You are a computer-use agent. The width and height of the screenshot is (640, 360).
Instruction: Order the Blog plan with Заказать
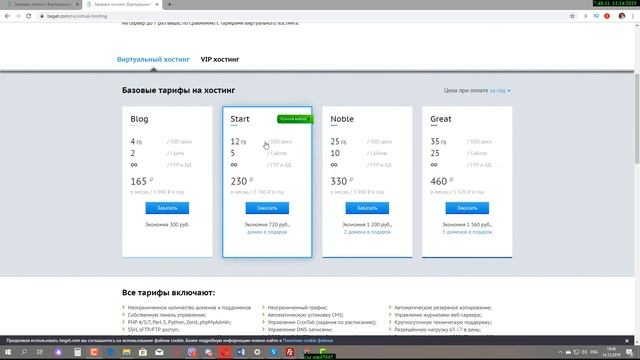pyautogui.click(x=167, y=208)
